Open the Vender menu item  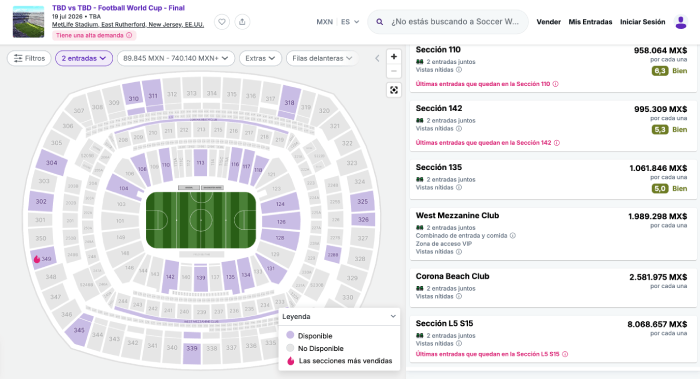tap(548, 22)
